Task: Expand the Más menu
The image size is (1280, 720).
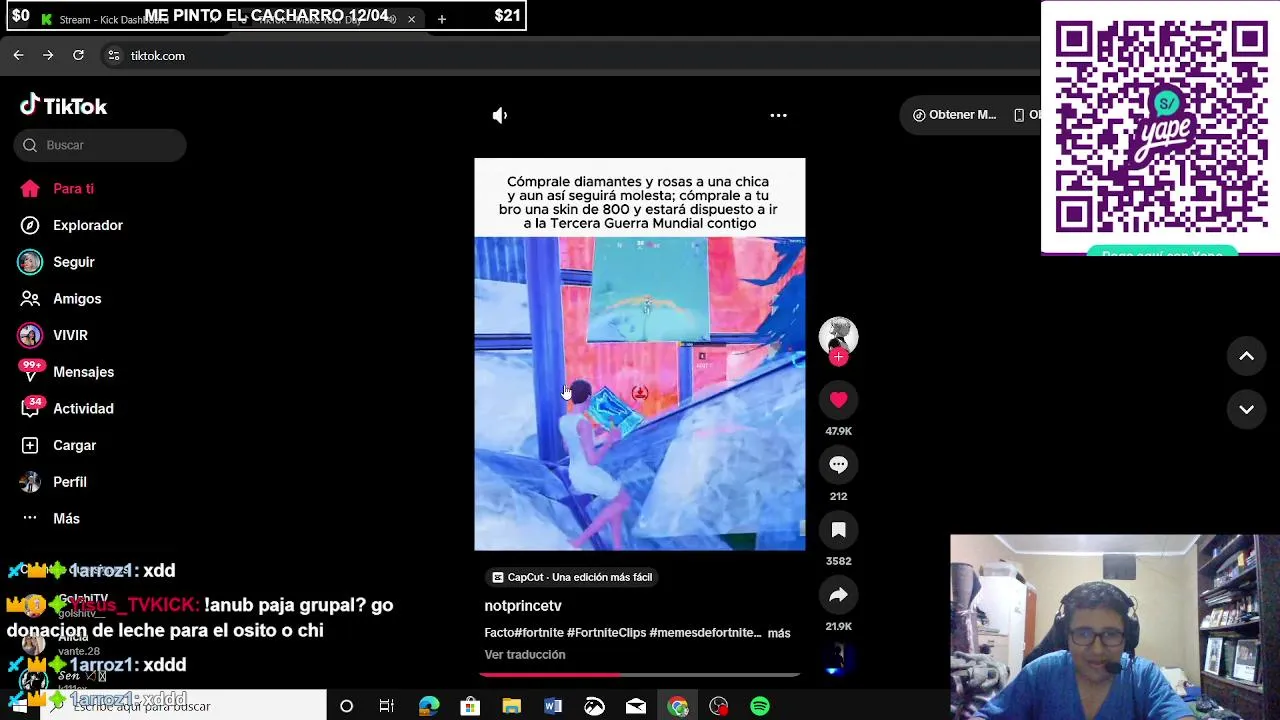Action: click(49, 519)
